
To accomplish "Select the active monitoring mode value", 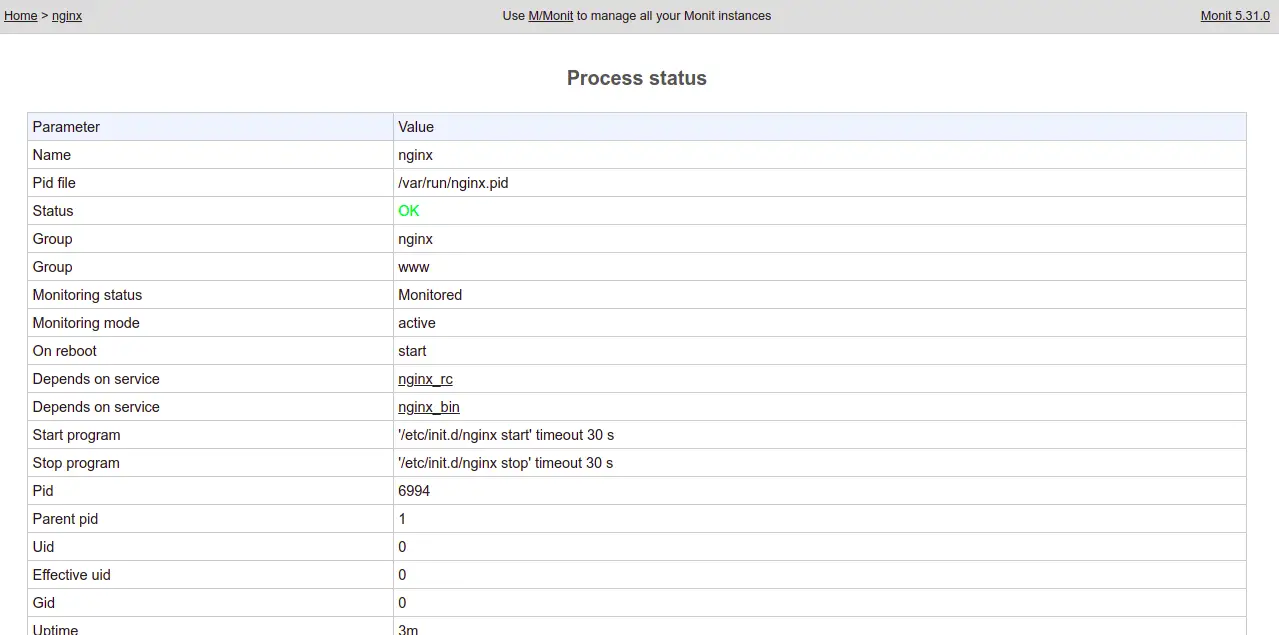I will pos(417,323).
